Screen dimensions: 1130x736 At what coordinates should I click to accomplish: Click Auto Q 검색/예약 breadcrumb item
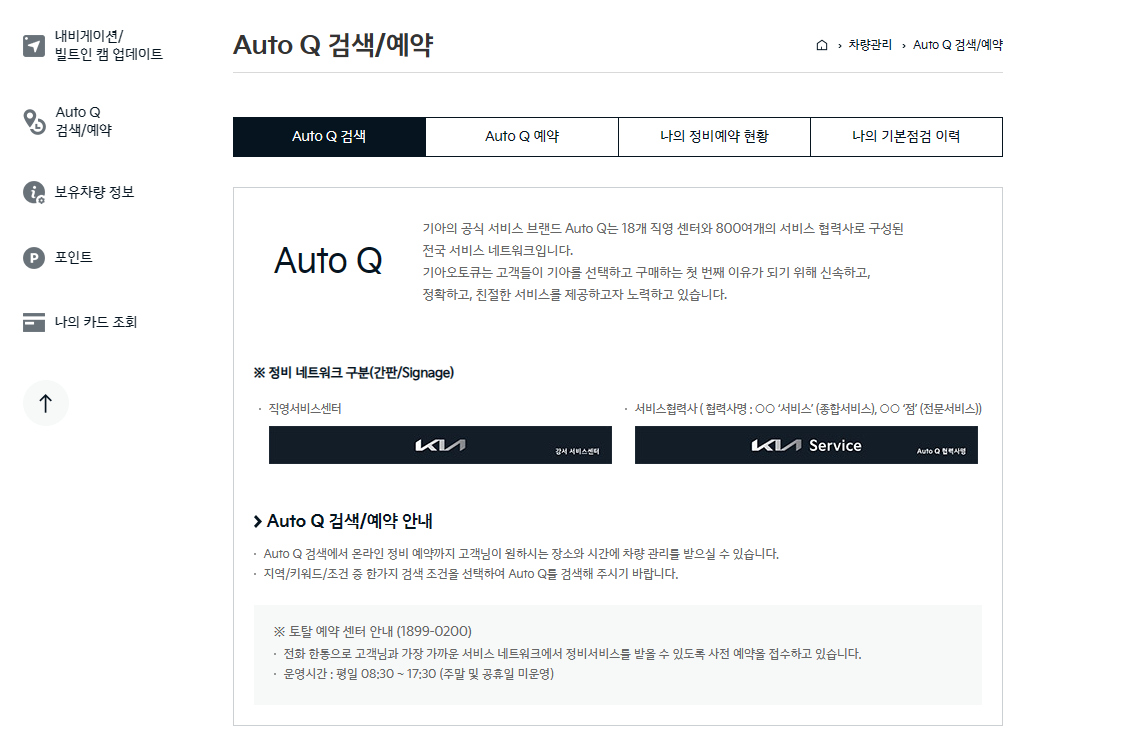click(x=958, y=45)
